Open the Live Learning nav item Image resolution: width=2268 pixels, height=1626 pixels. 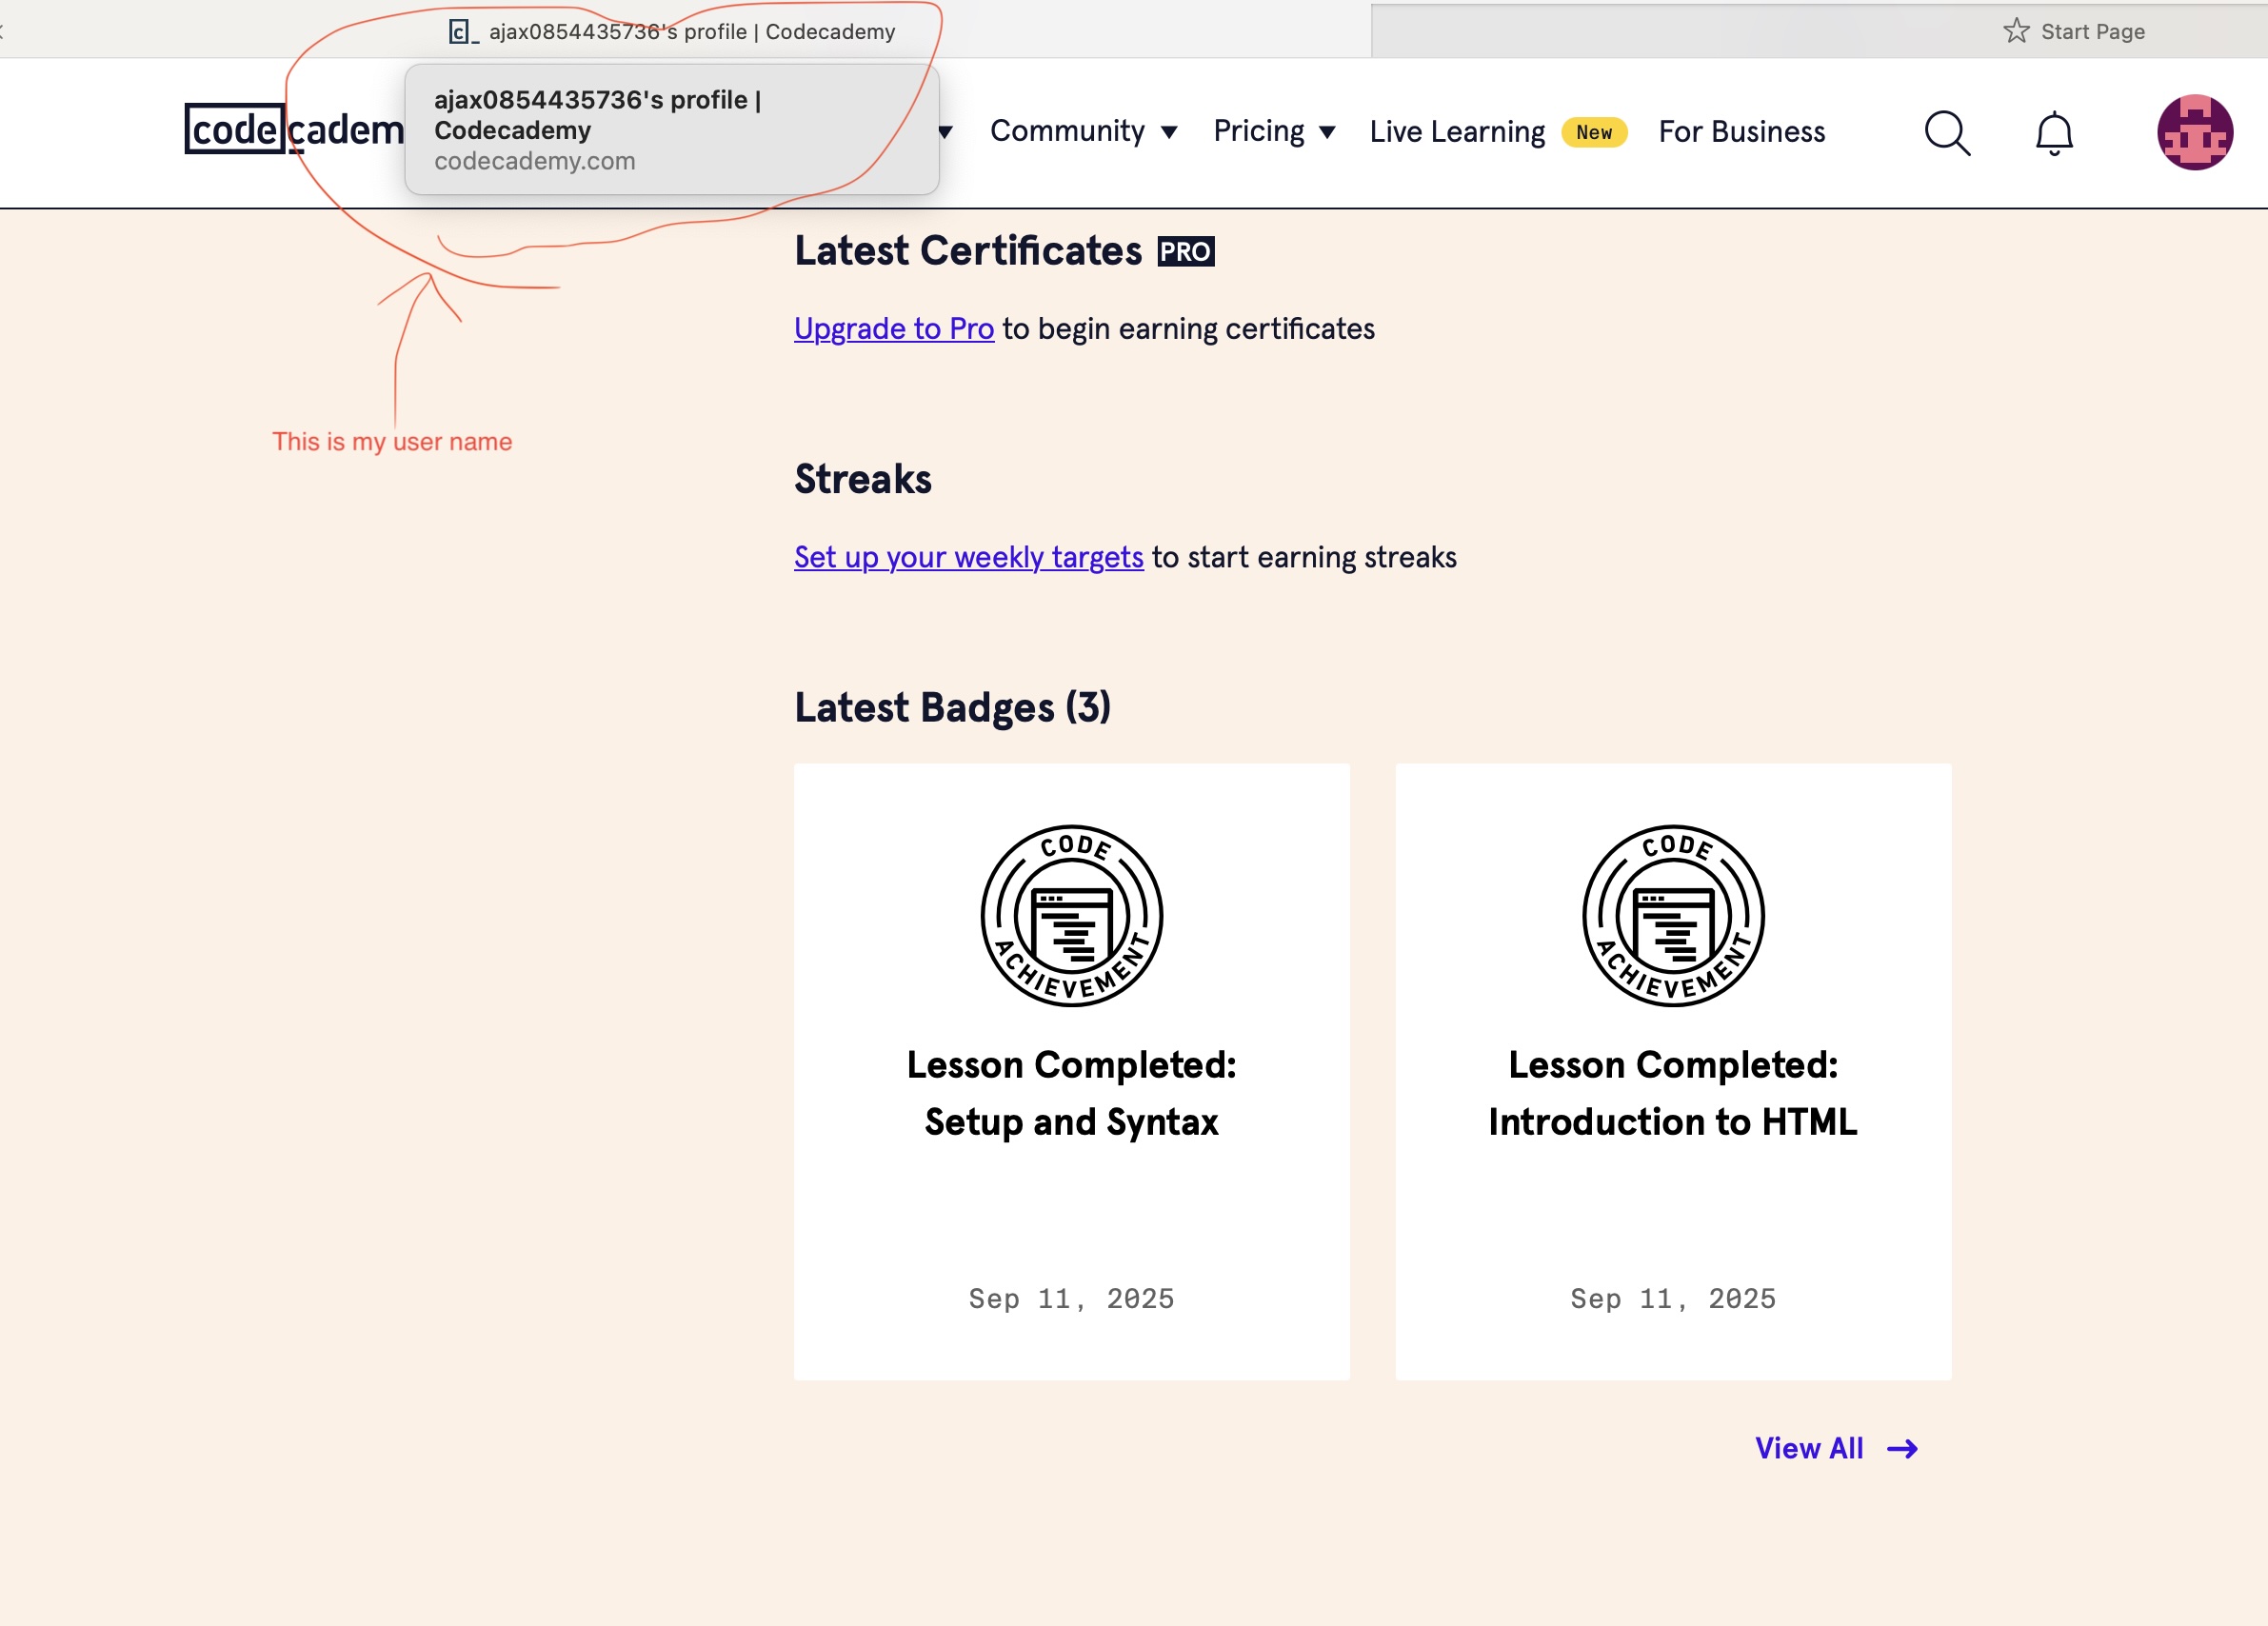(x=1457, y=132)
